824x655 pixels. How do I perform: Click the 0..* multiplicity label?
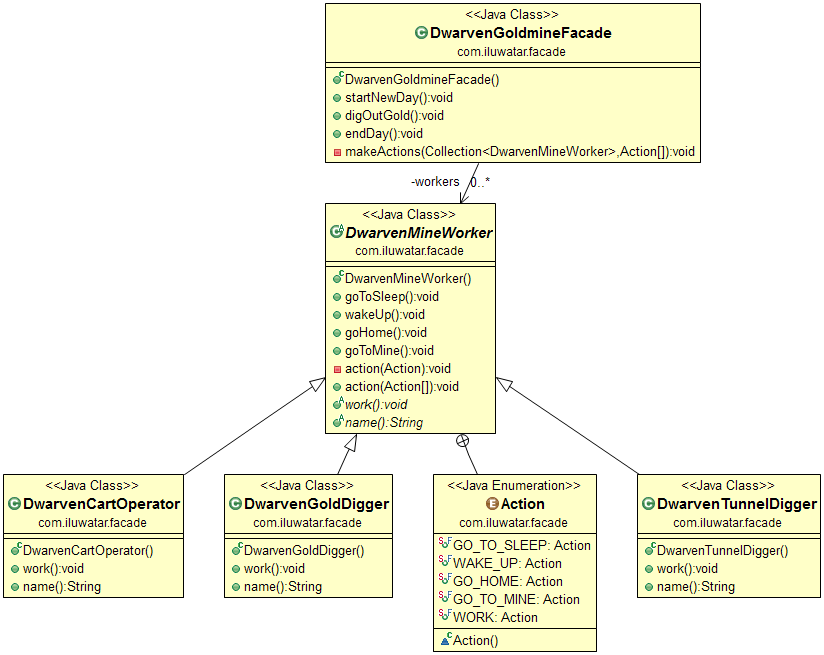pyautogui.click(x=480, y=182)
